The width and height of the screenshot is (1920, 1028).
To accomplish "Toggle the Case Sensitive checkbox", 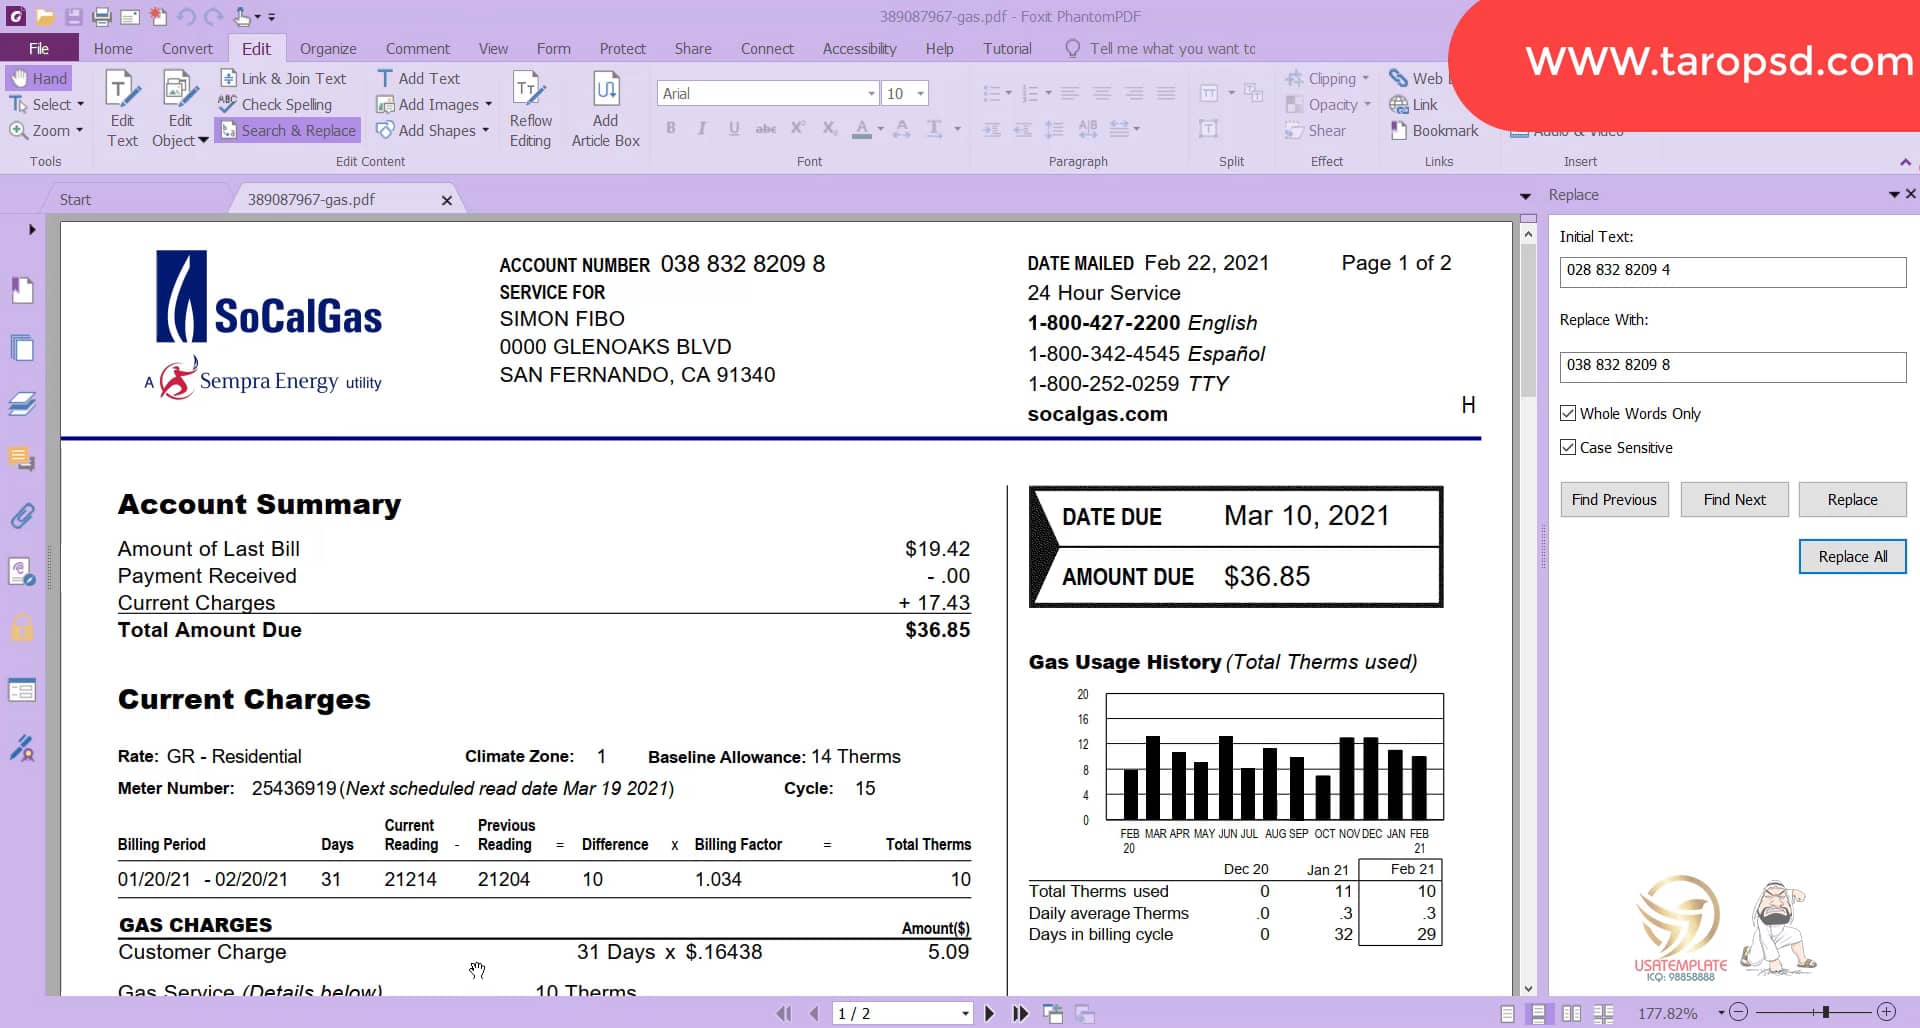I will click(1568, 447).
